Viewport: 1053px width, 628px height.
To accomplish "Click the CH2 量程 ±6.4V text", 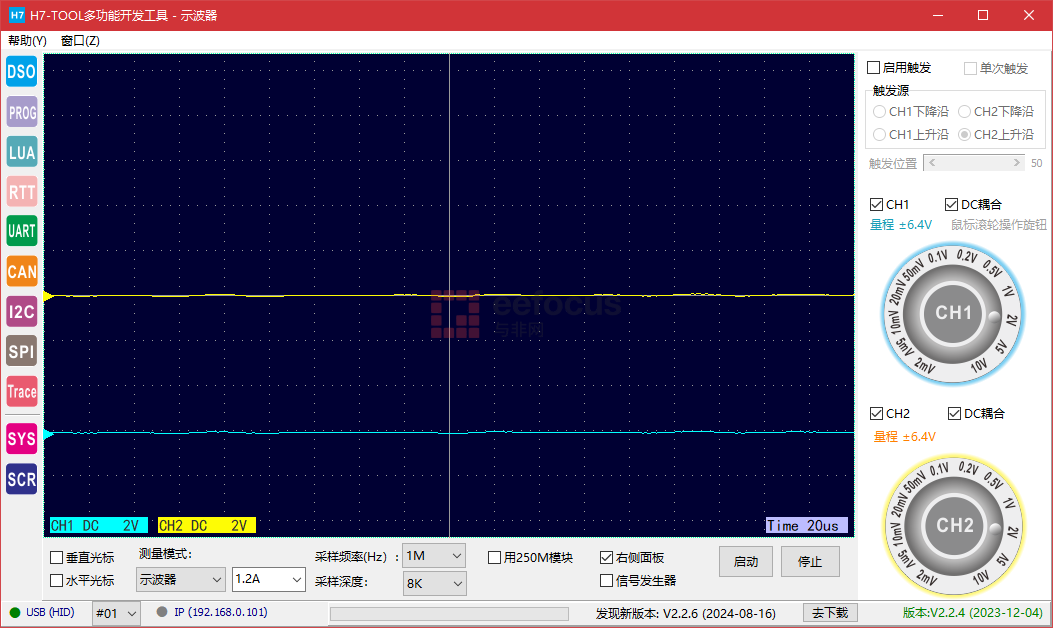I will (x=904, y=437).
